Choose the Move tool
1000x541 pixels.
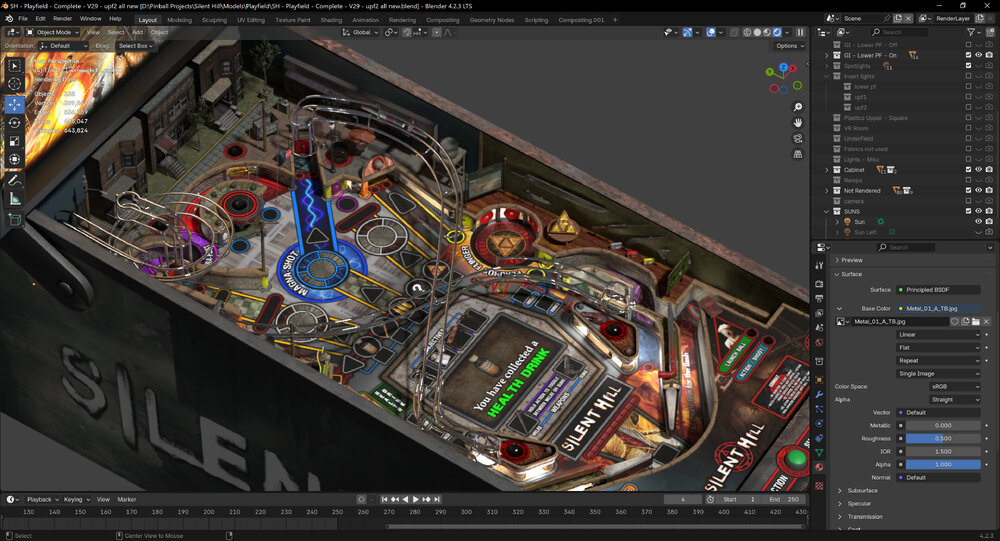15,105
